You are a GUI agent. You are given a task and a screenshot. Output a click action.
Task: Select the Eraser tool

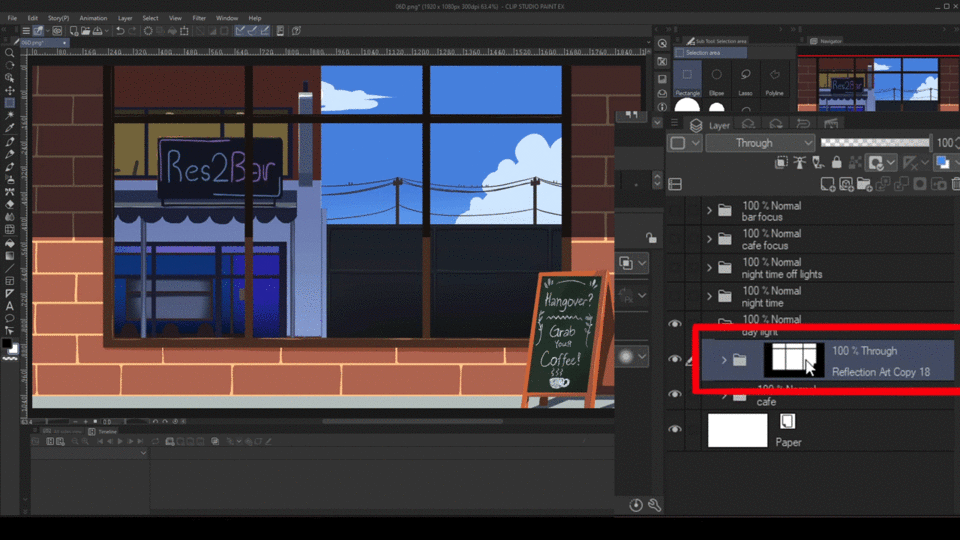(x=10, y=204)
